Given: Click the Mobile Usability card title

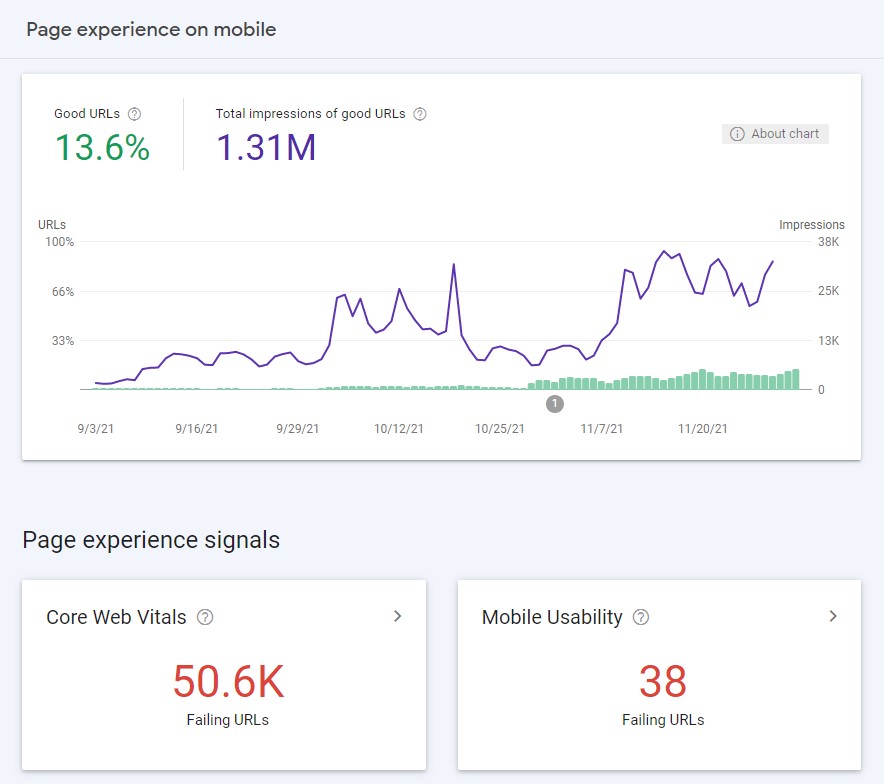Looking at the screenshot, I should pyautogui.click(x=552, y=617).
